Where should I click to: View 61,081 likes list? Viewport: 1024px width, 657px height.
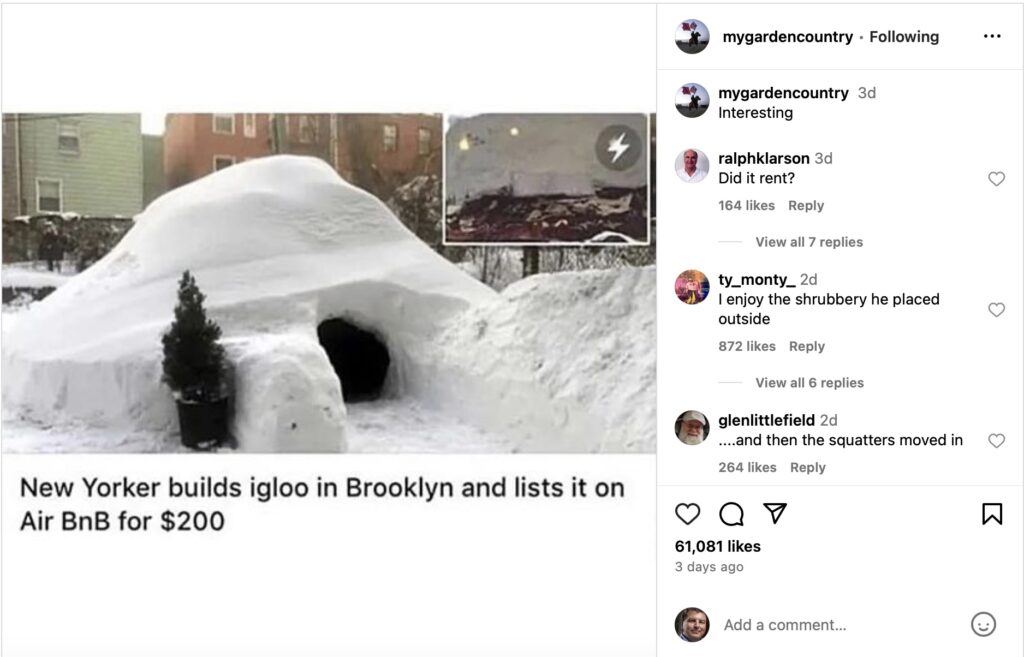(x=718, y=546)
